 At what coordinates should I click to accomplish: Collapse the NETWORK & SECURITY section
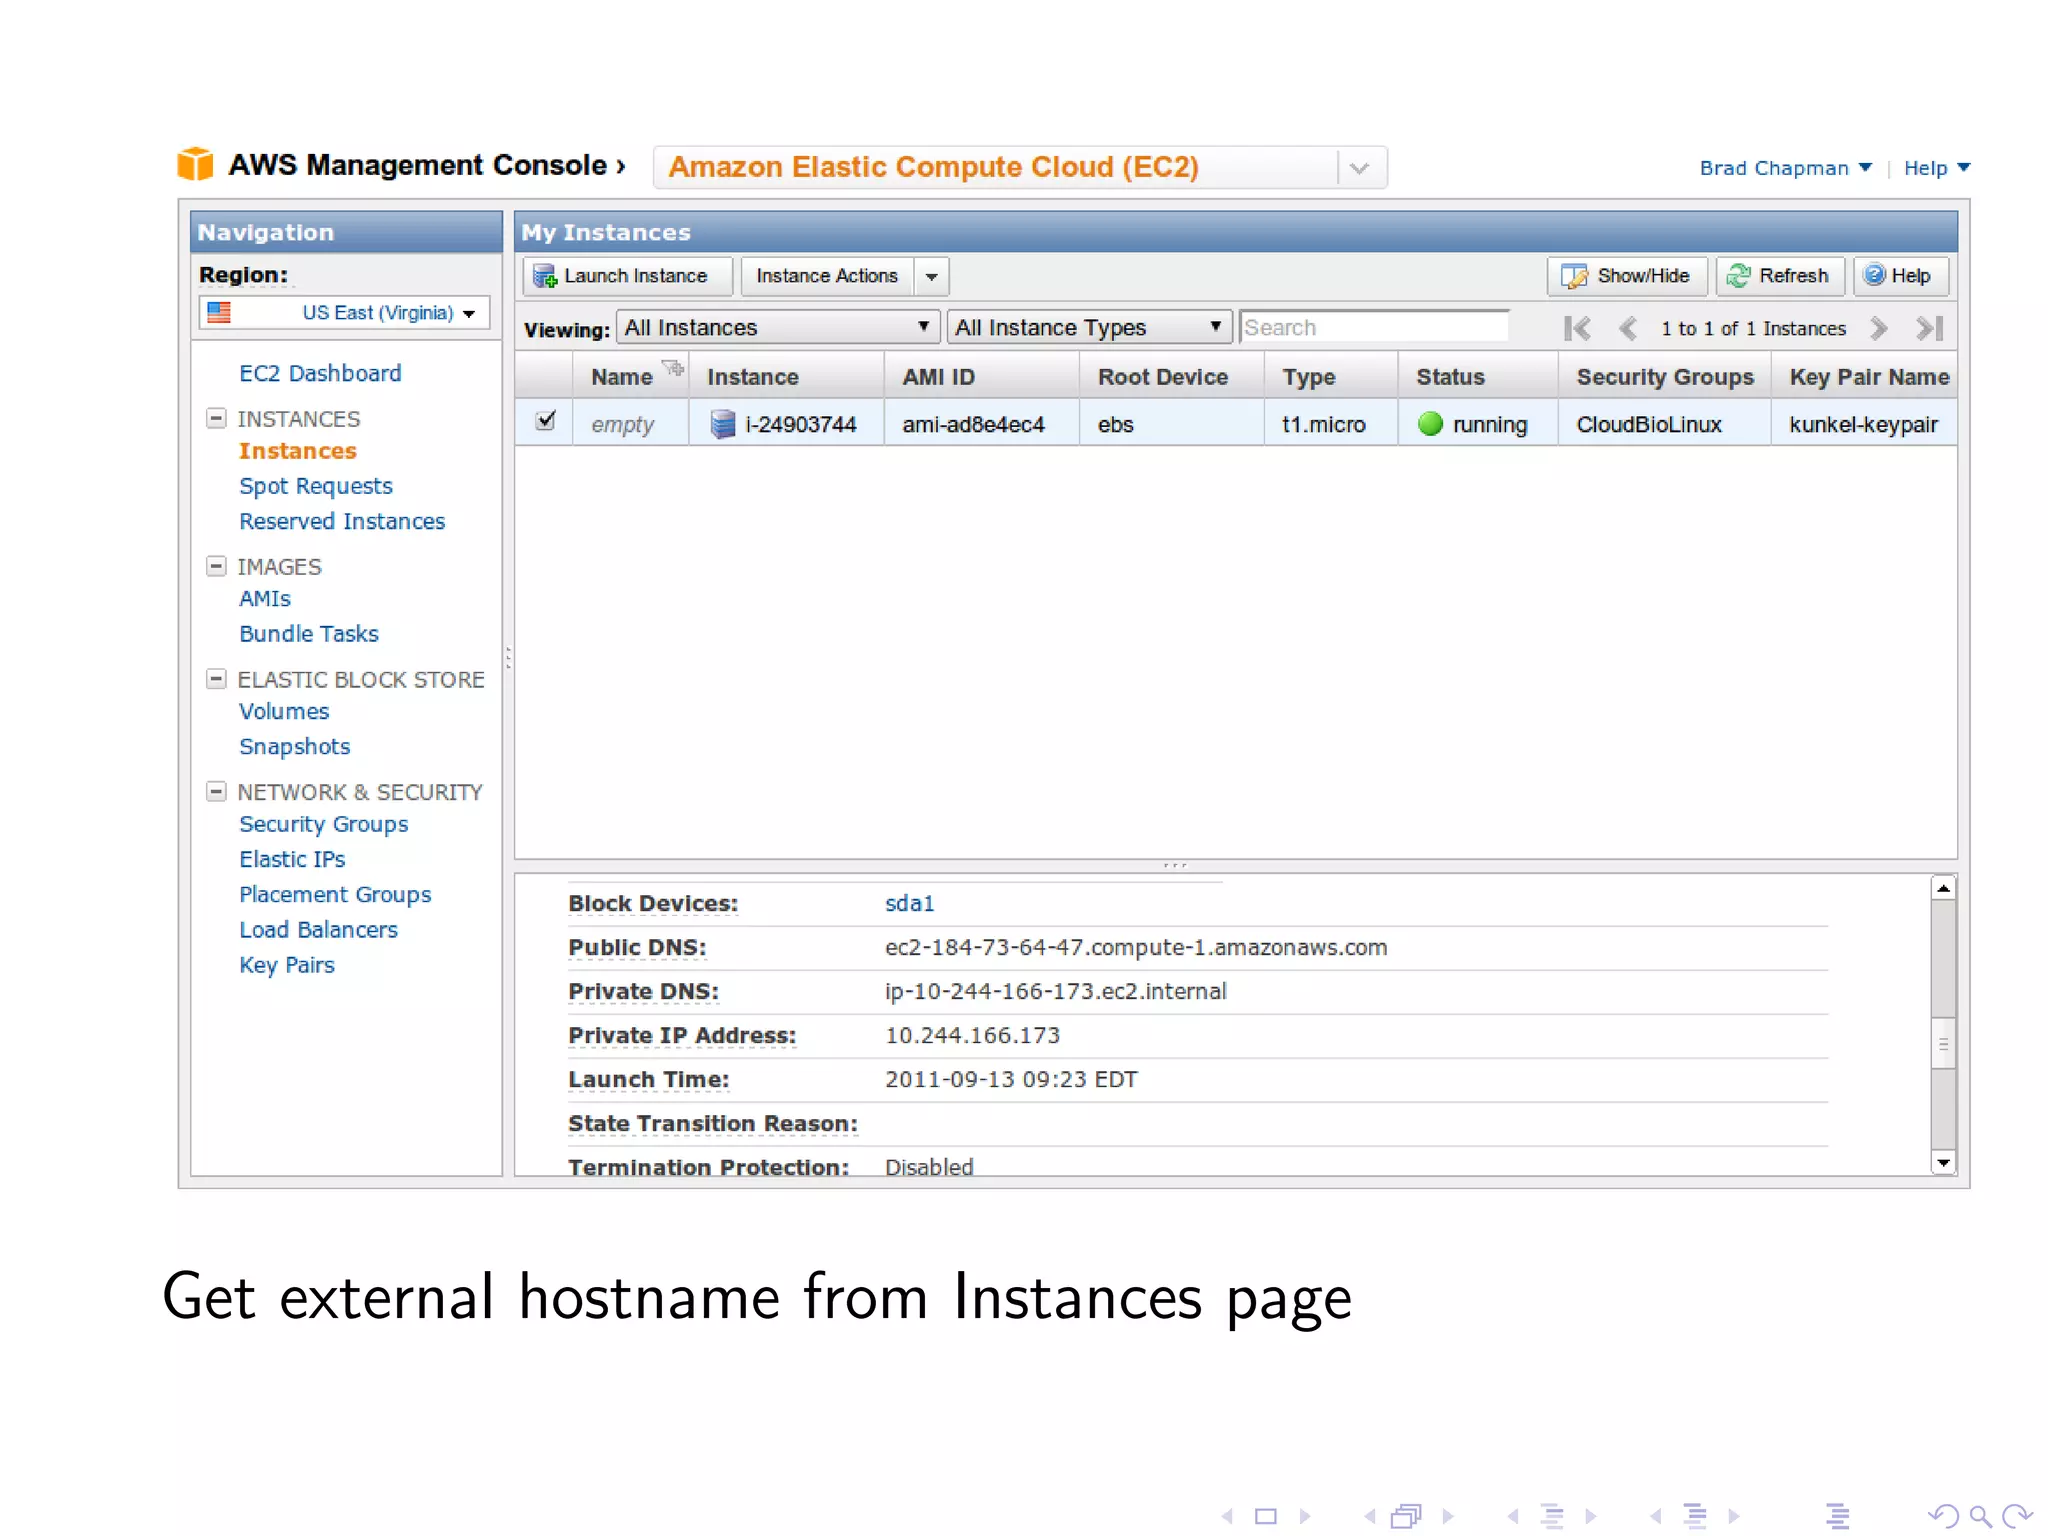coord(216,791)
